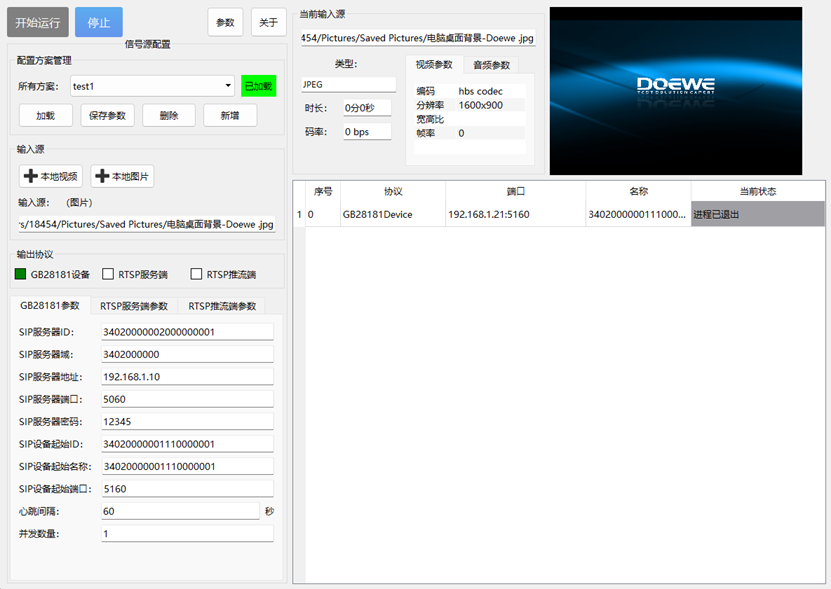Click the 本地视频 add local video button
This screenshot has width=831, height=589.
[50, 177]
